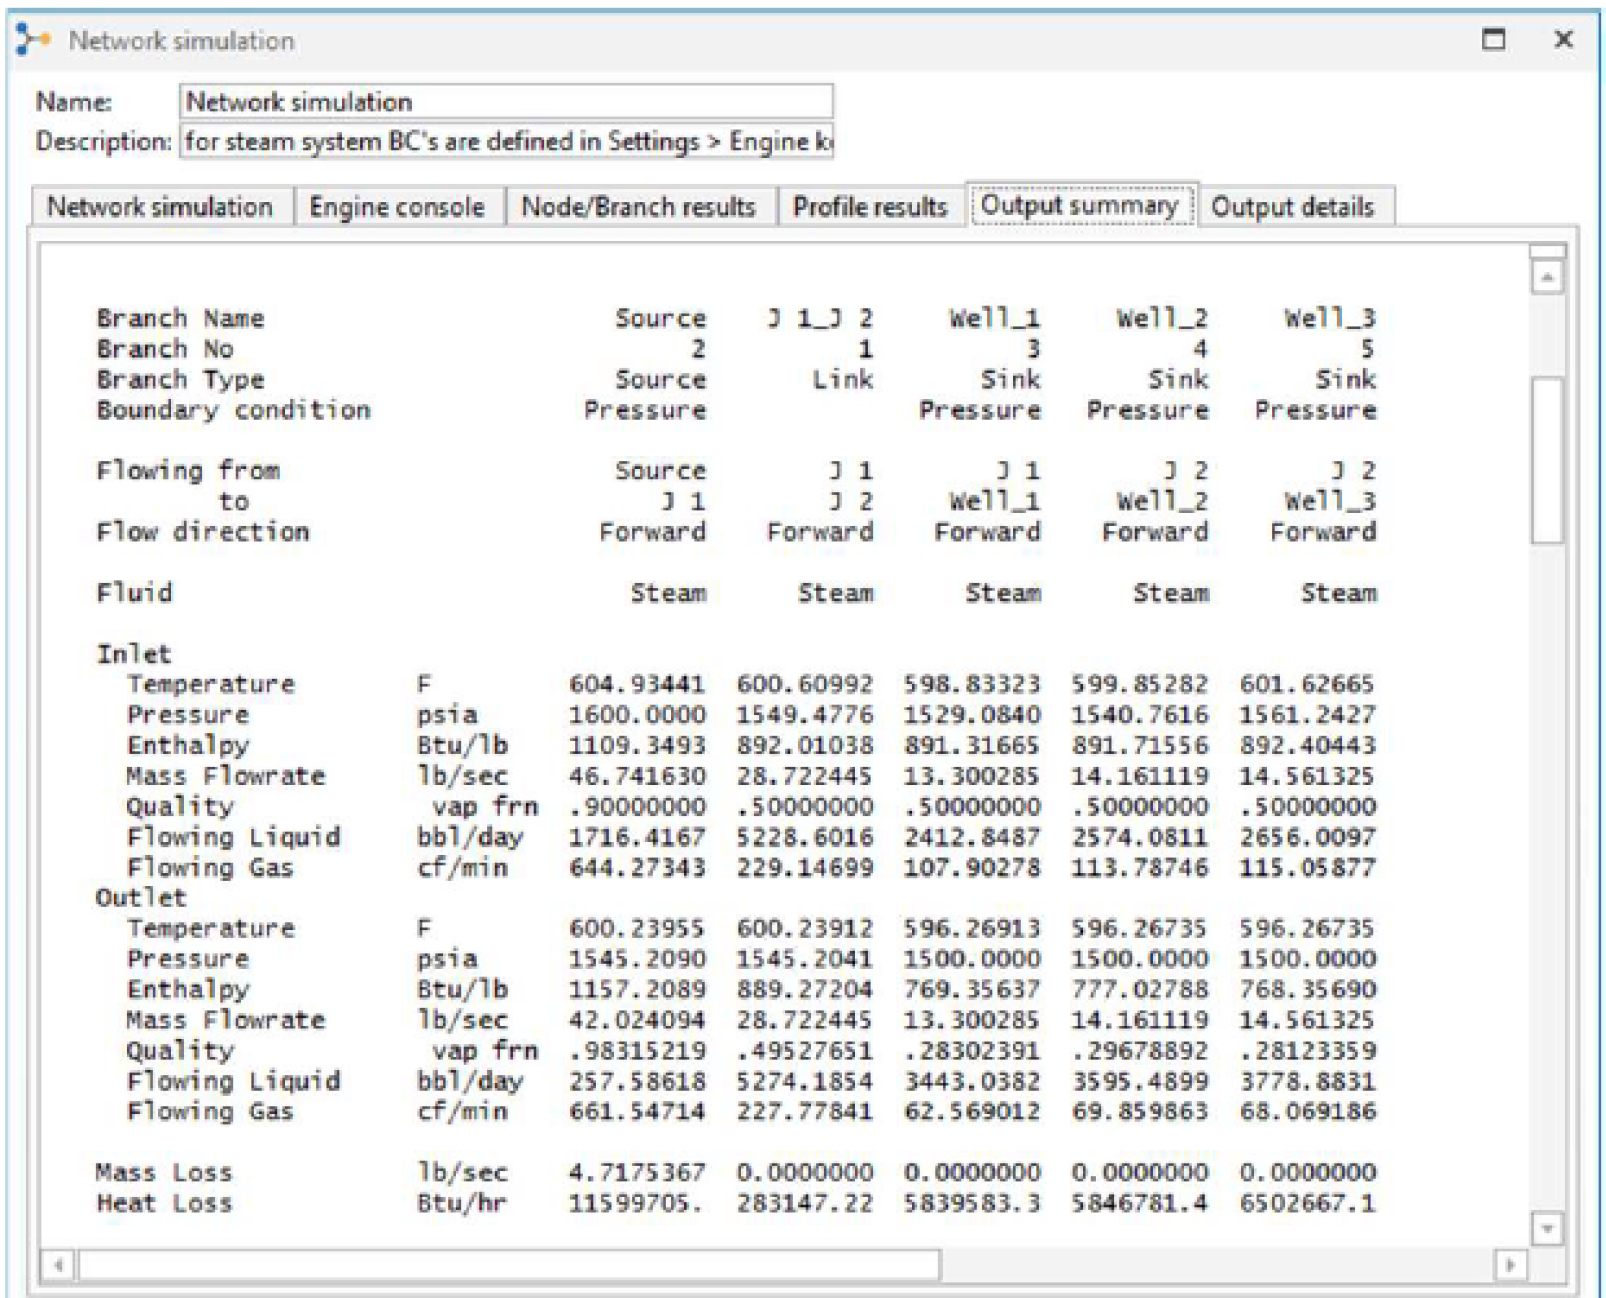Click the horizontal scrollbar thumb
Viewport: 1606px width, 1298px height.
pyautogui.click(x=508, y=1265)
